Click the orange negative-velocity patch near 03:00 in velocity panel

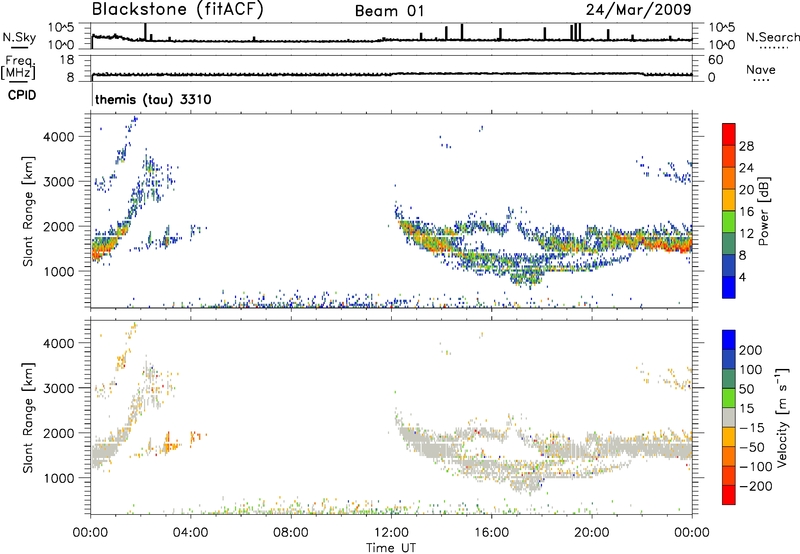[169, 446]
